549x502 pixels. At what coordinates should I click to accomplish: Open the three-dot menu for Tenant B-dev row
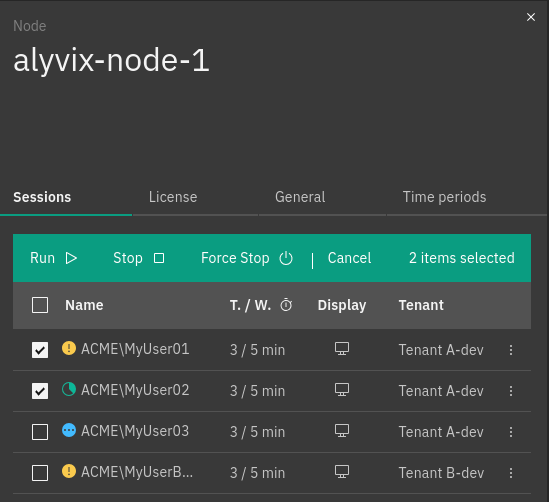[x=511, y=473]
